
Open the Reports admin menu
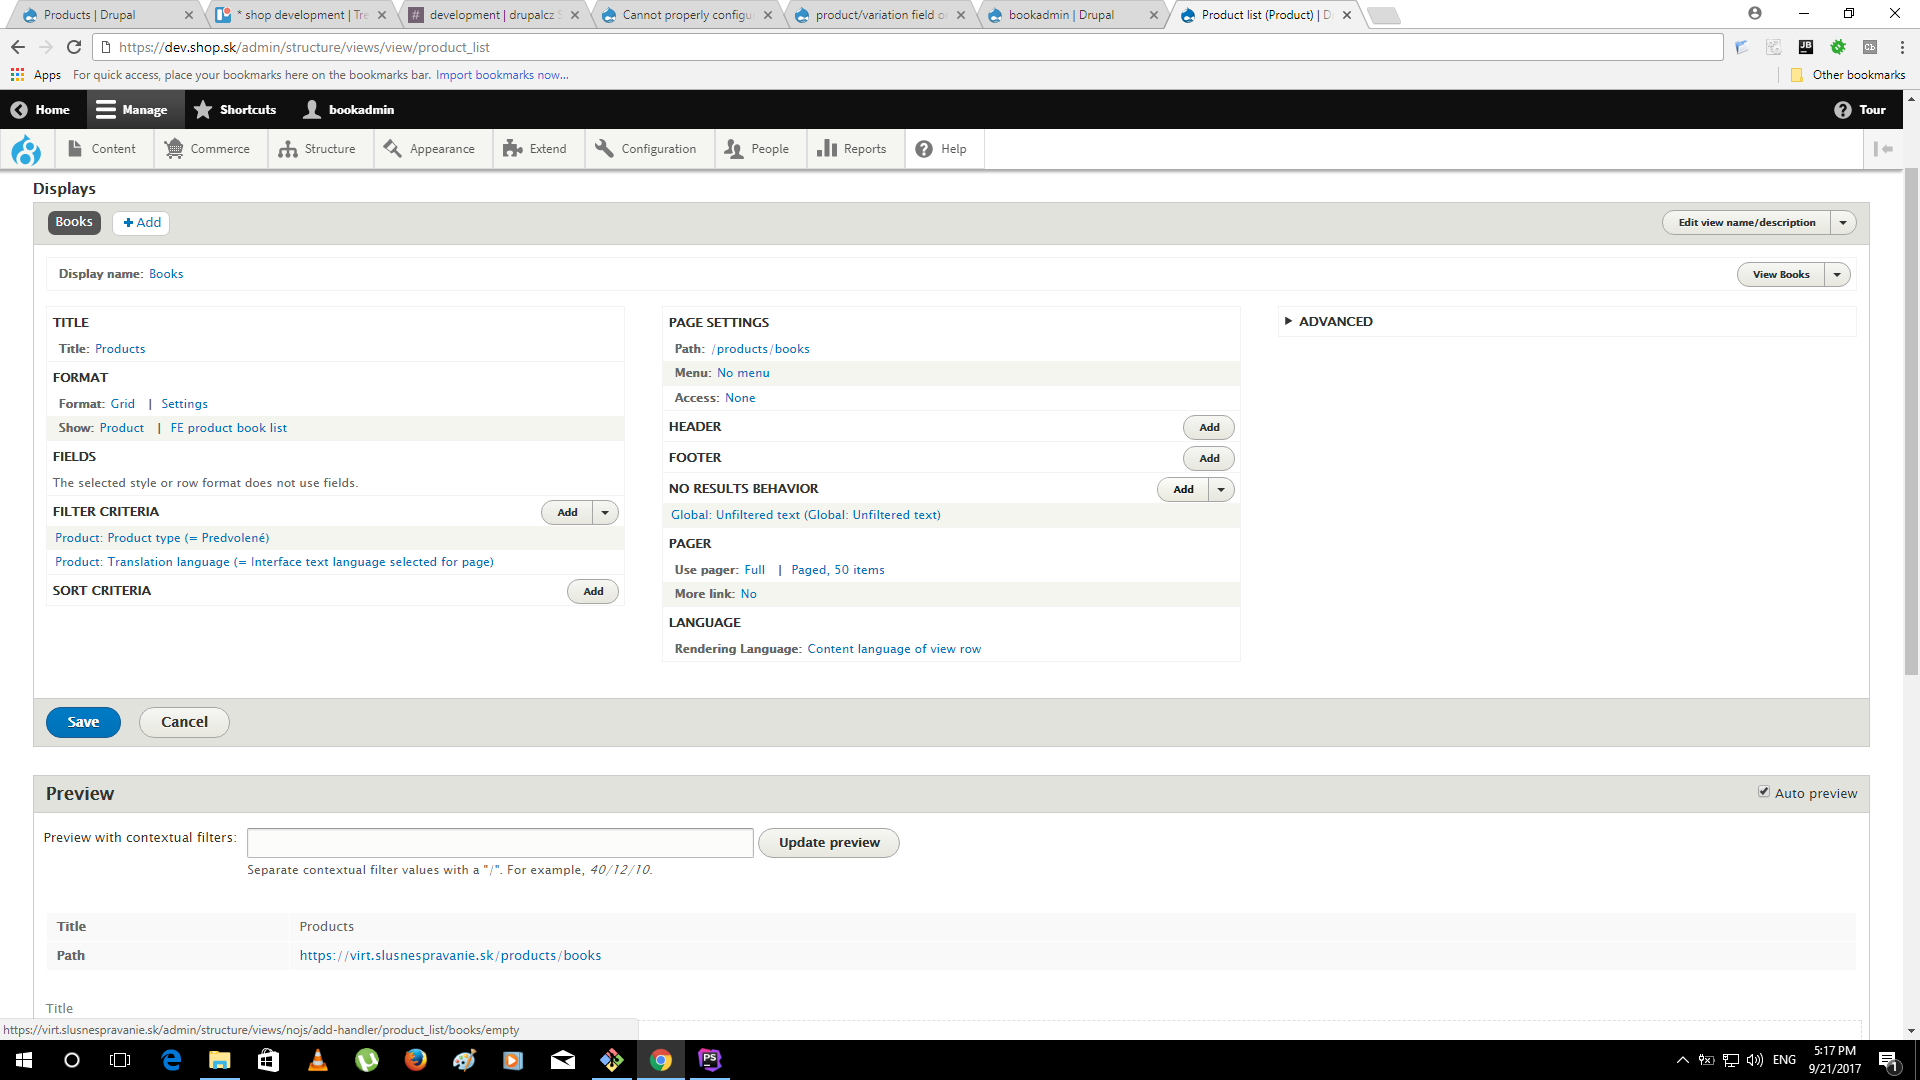click(x=854, y=148)
